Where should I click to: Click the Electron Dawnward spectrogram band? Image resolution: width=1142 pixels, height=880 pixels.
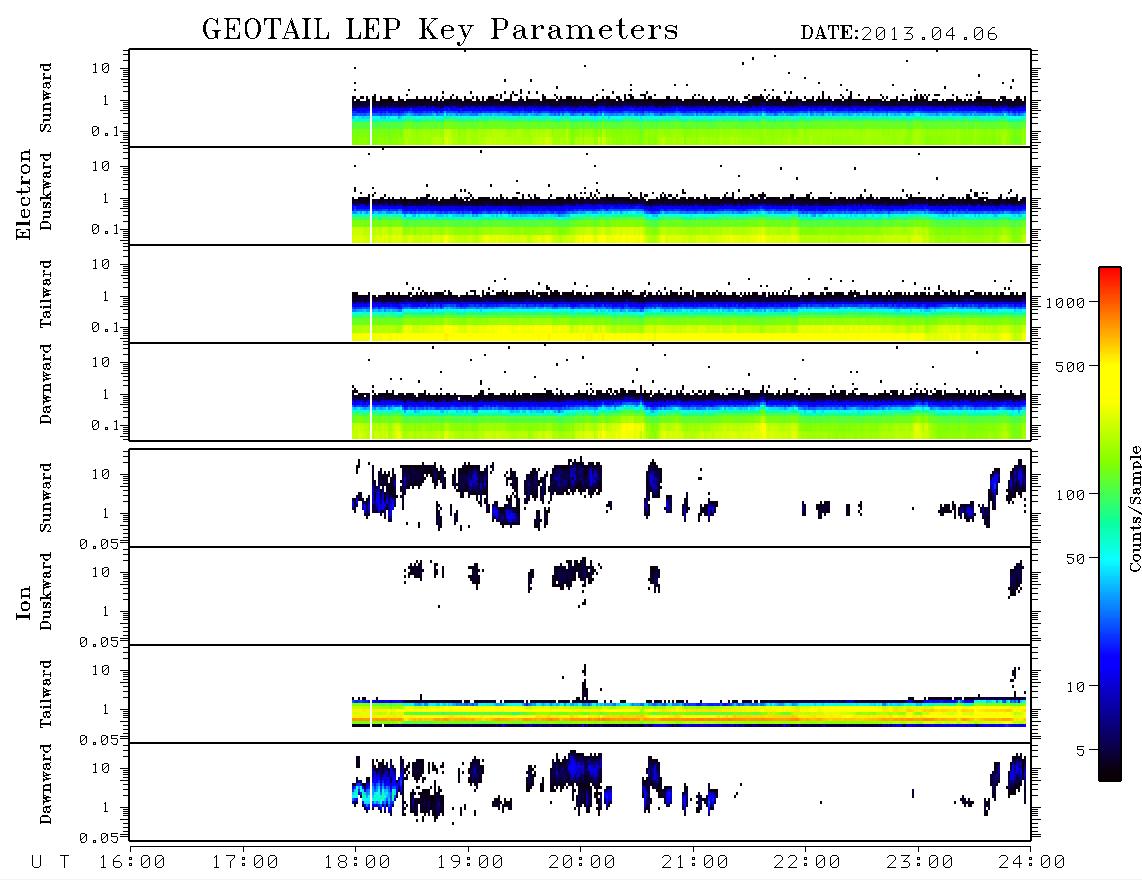[689, 415]
